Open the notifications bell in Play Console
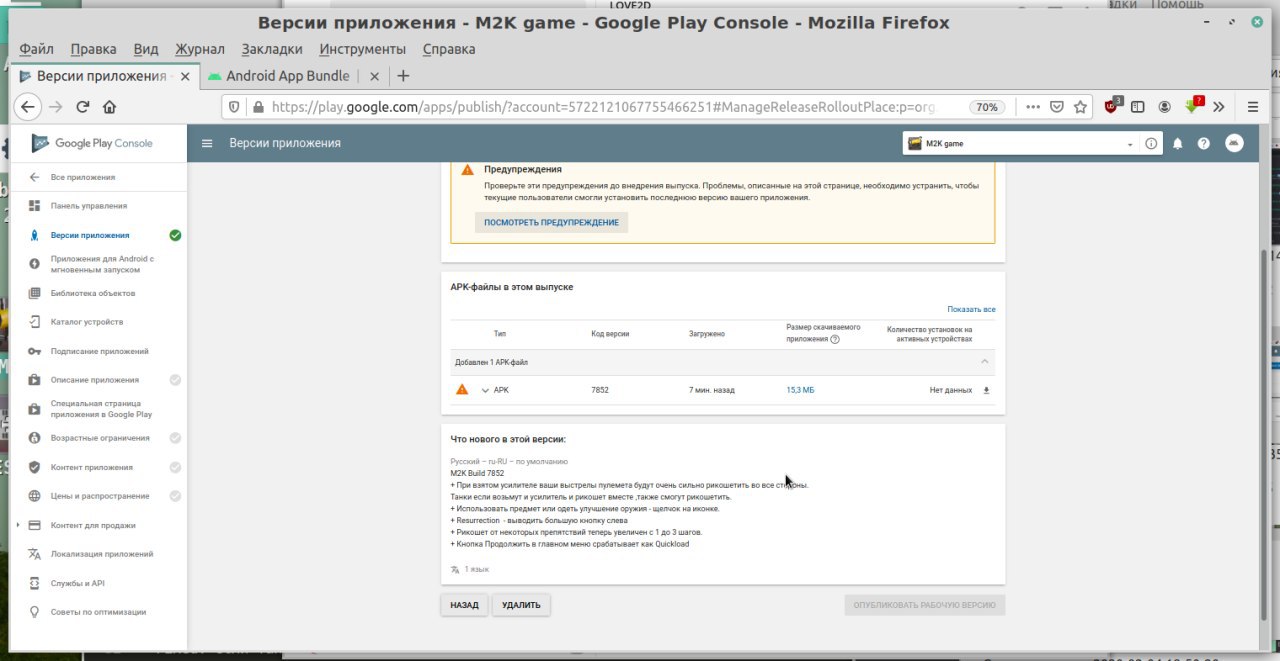The height and width of the screenshot is (661, 1280). point(1177,143)
